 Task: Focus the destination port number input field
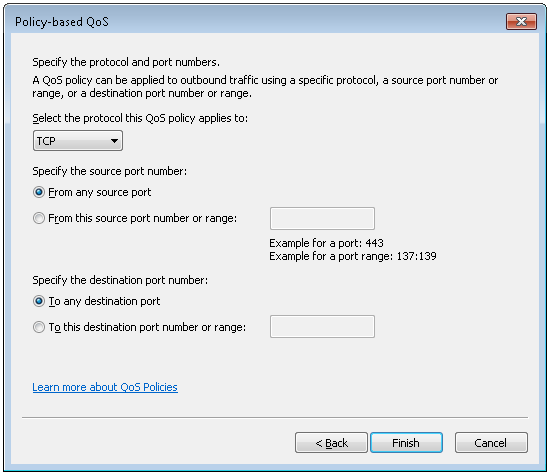(x=322, y=327)
